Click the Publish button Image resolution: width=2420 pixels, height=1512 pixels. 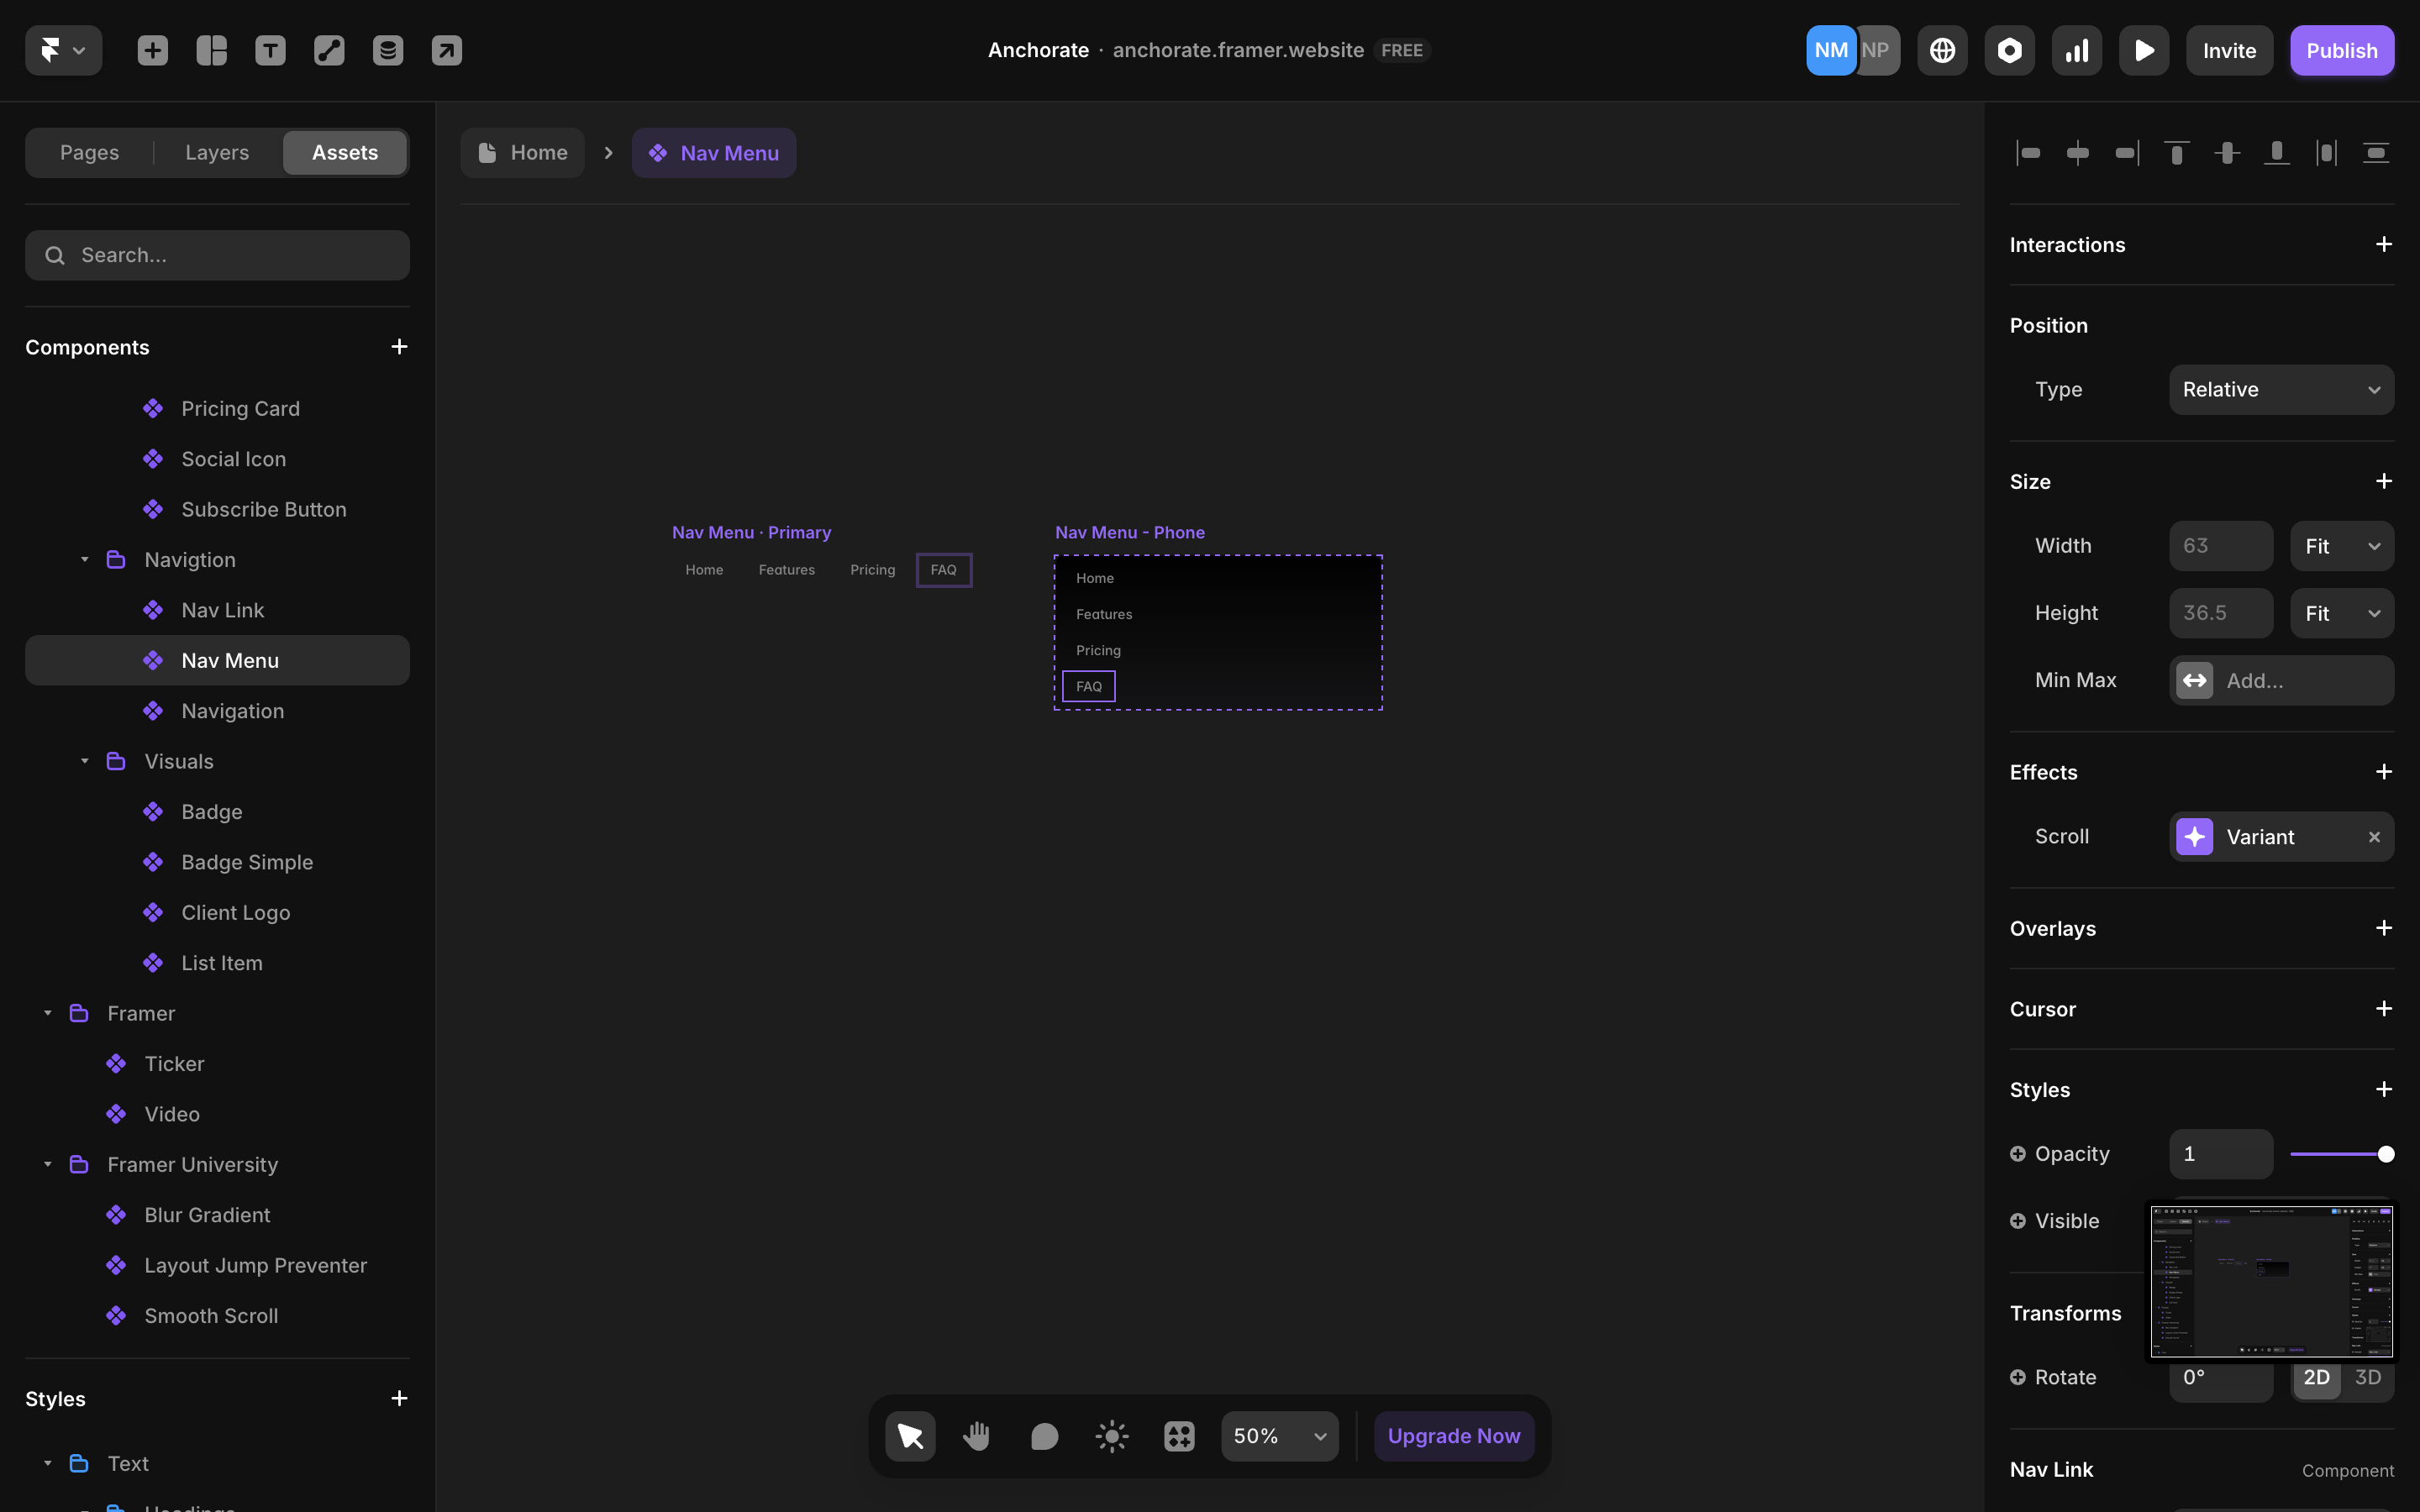pyautogui.click(x=2341, y=50)
